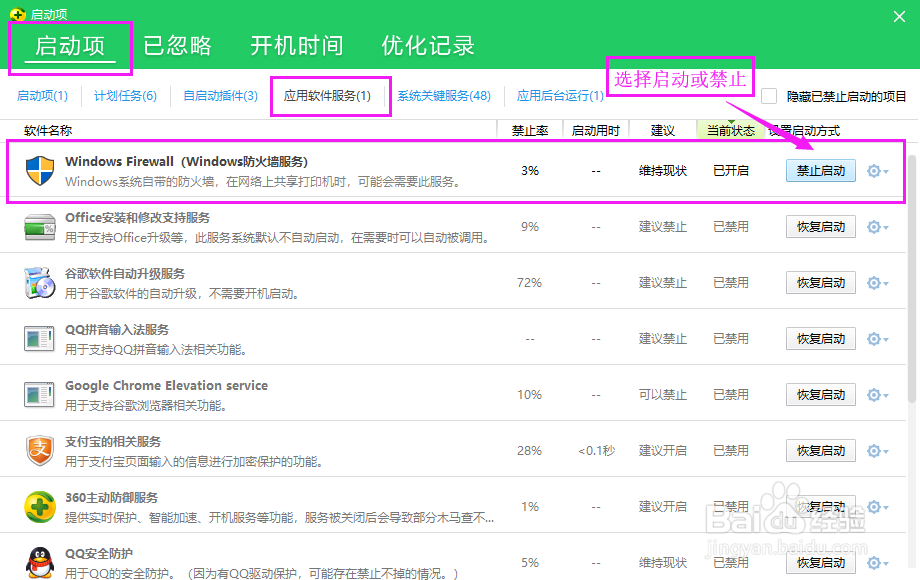Click the <0.1秒 启动用时 value
The width and height of the screenshot is (920, 580).
point(596,450)
